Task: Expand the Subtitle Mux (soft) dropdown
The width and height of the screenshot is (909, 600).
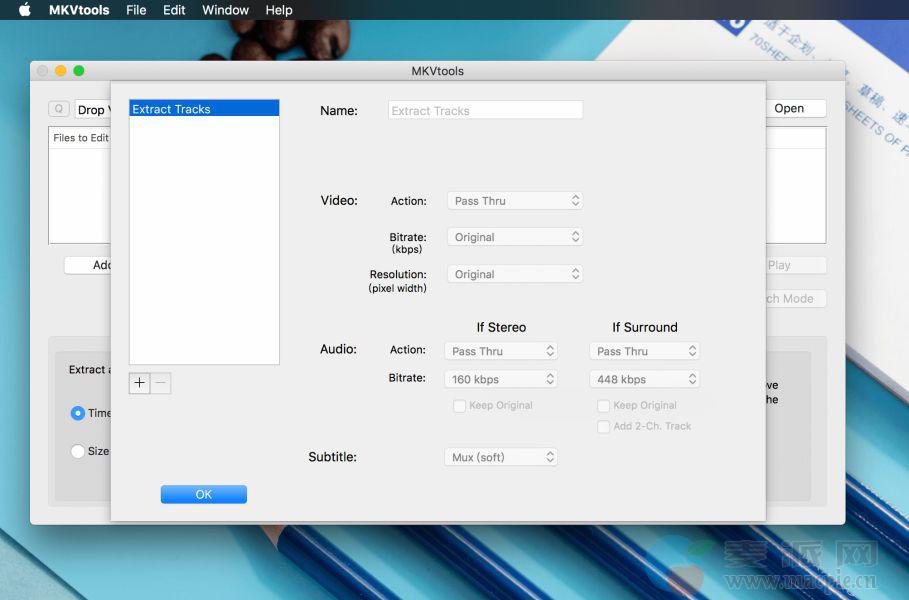Action: coord(501,457)
